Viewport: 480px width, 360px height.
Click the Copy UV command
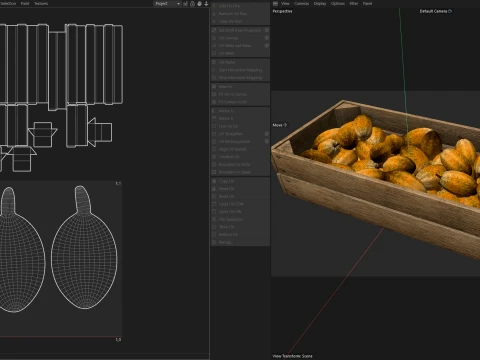[240, 181]
